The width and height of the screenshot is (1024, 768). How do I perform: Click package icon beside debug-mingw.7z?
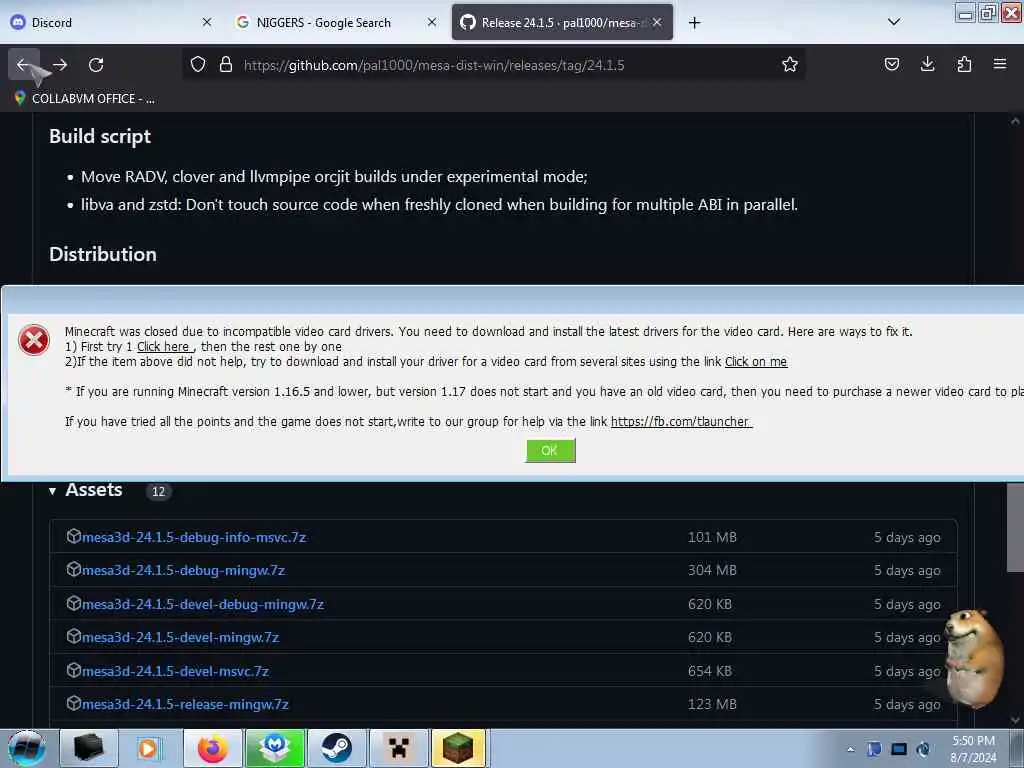click(x=73, y=569)
